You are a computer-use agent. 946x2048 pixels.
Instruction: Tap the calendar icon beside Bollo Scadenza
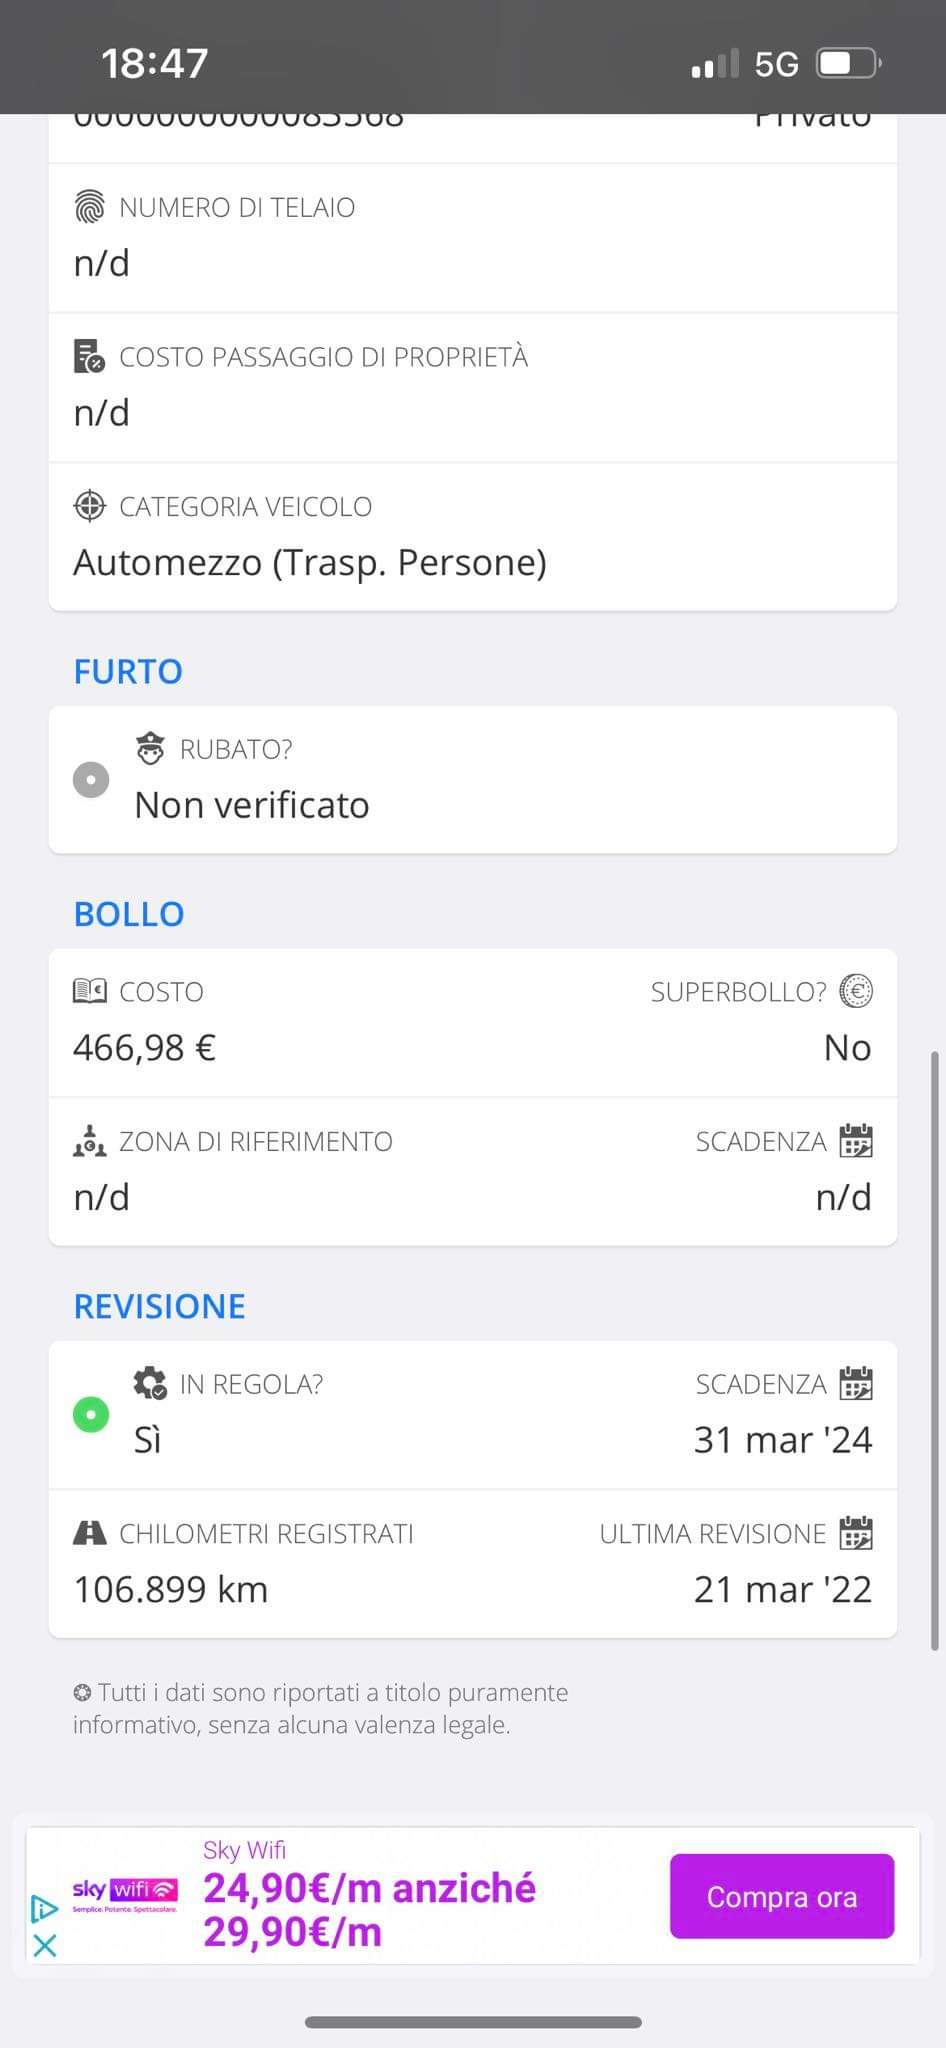(856, 1141)
